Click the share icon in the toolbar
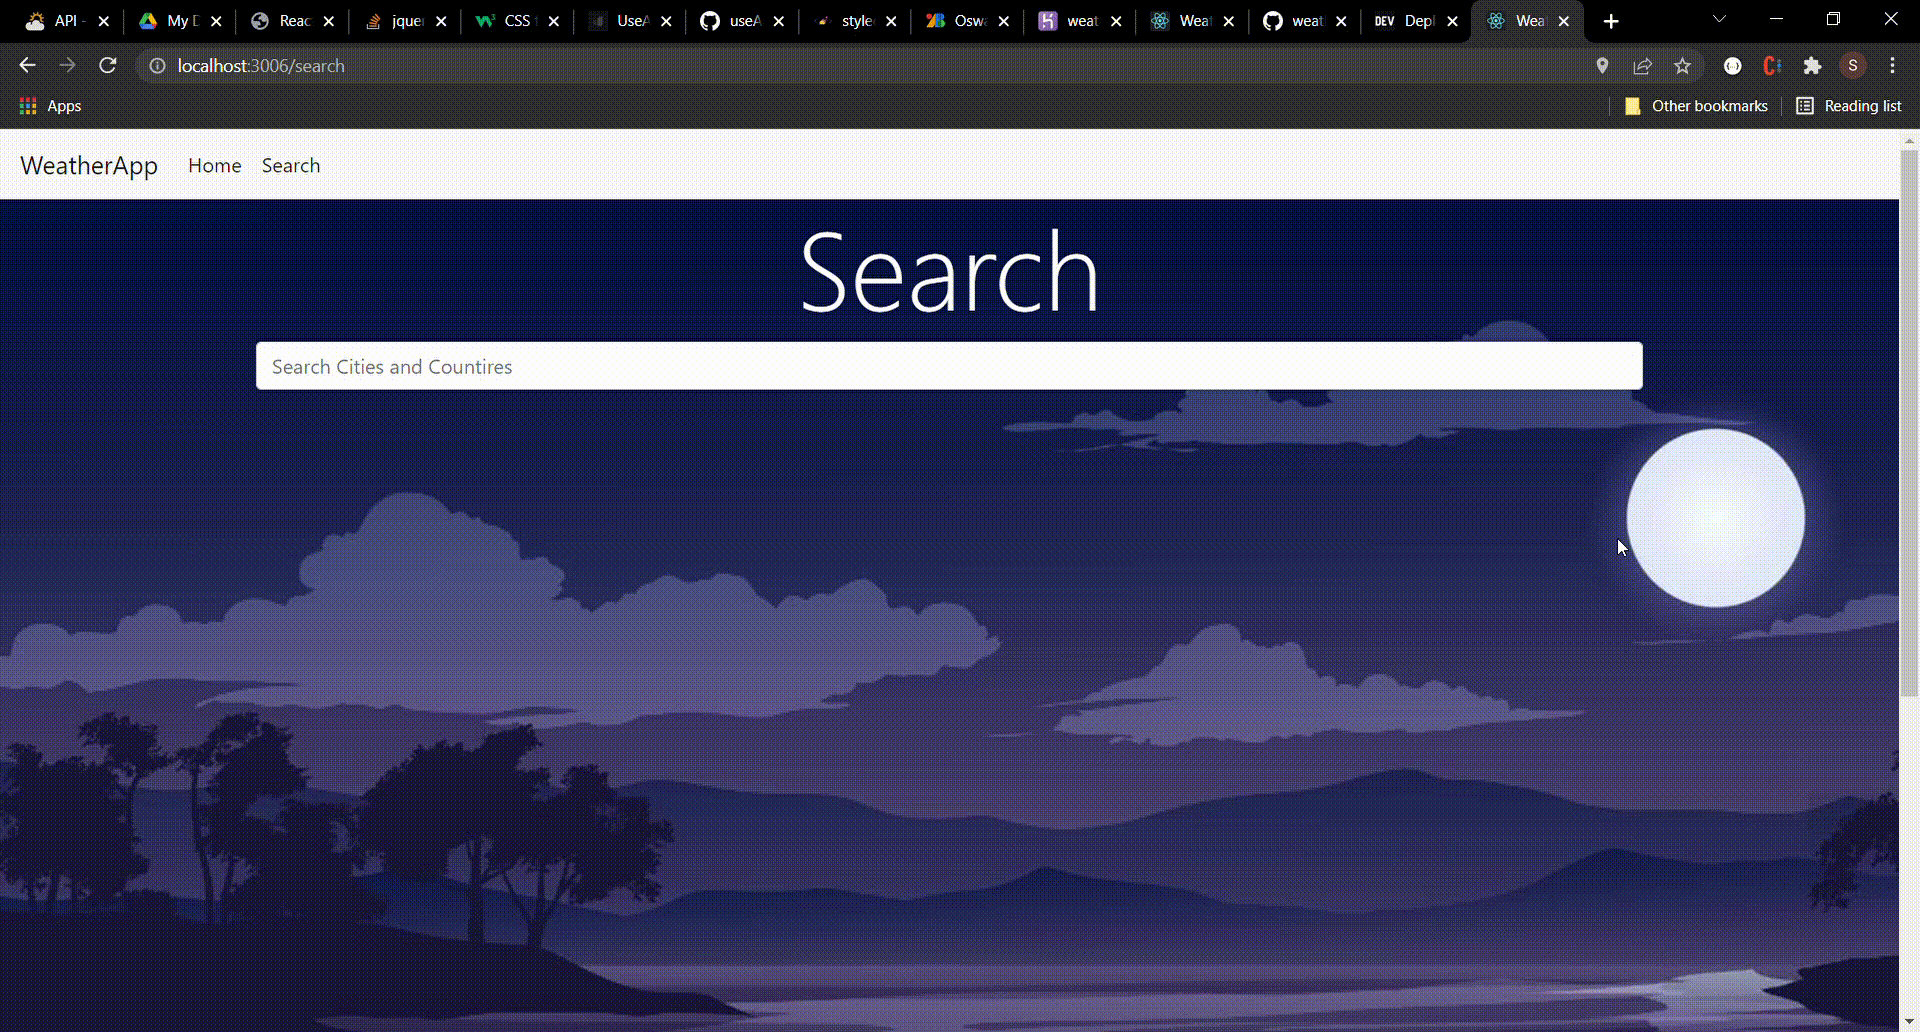The height and width of the screenshot is (1032, 1920). pos(1643,65)
